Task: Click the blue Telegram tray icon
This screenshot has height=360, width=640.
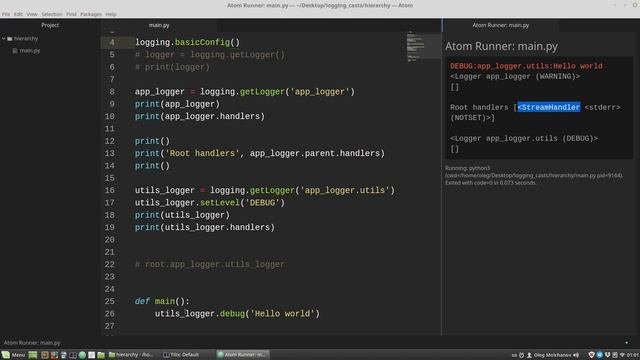Action: (x=600, y=355)
